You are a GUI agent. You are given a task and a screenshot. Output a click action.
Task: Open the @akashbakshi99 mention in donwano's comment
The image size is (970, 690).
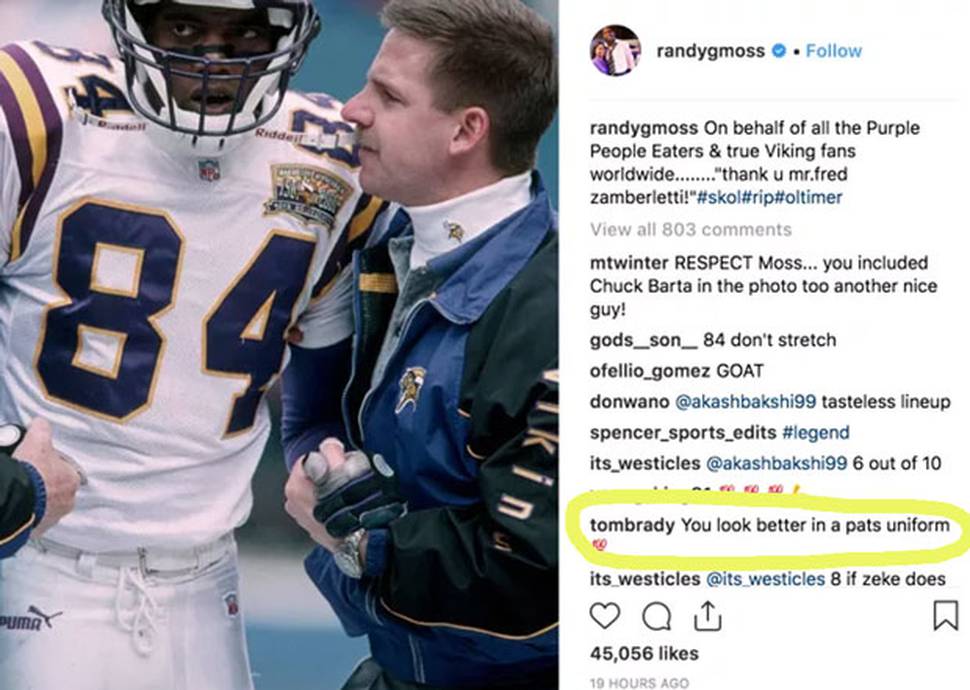click(x=745, y=402)
